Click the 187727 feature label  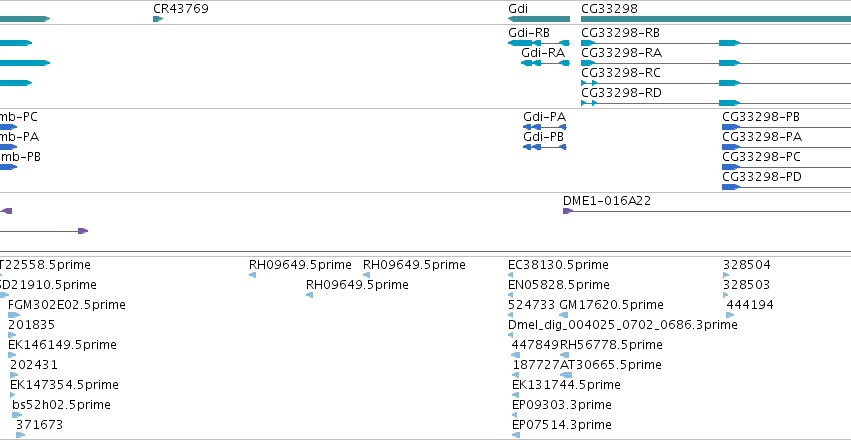click(x=536, y=365)
